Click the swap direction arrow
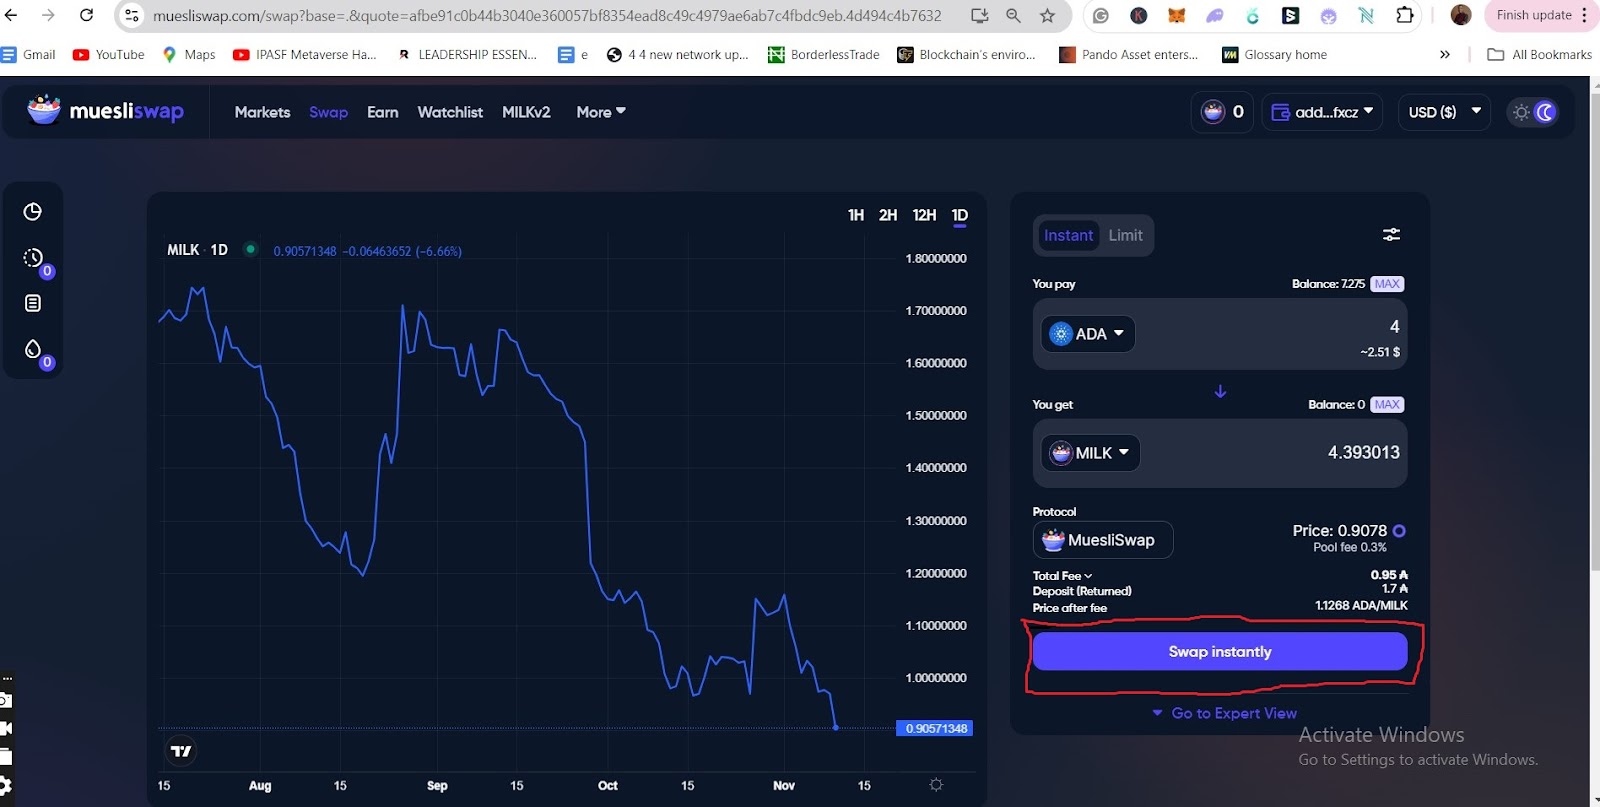Image resolution: width=1600 pixels, height=807 pixels. pos(1220,391)
